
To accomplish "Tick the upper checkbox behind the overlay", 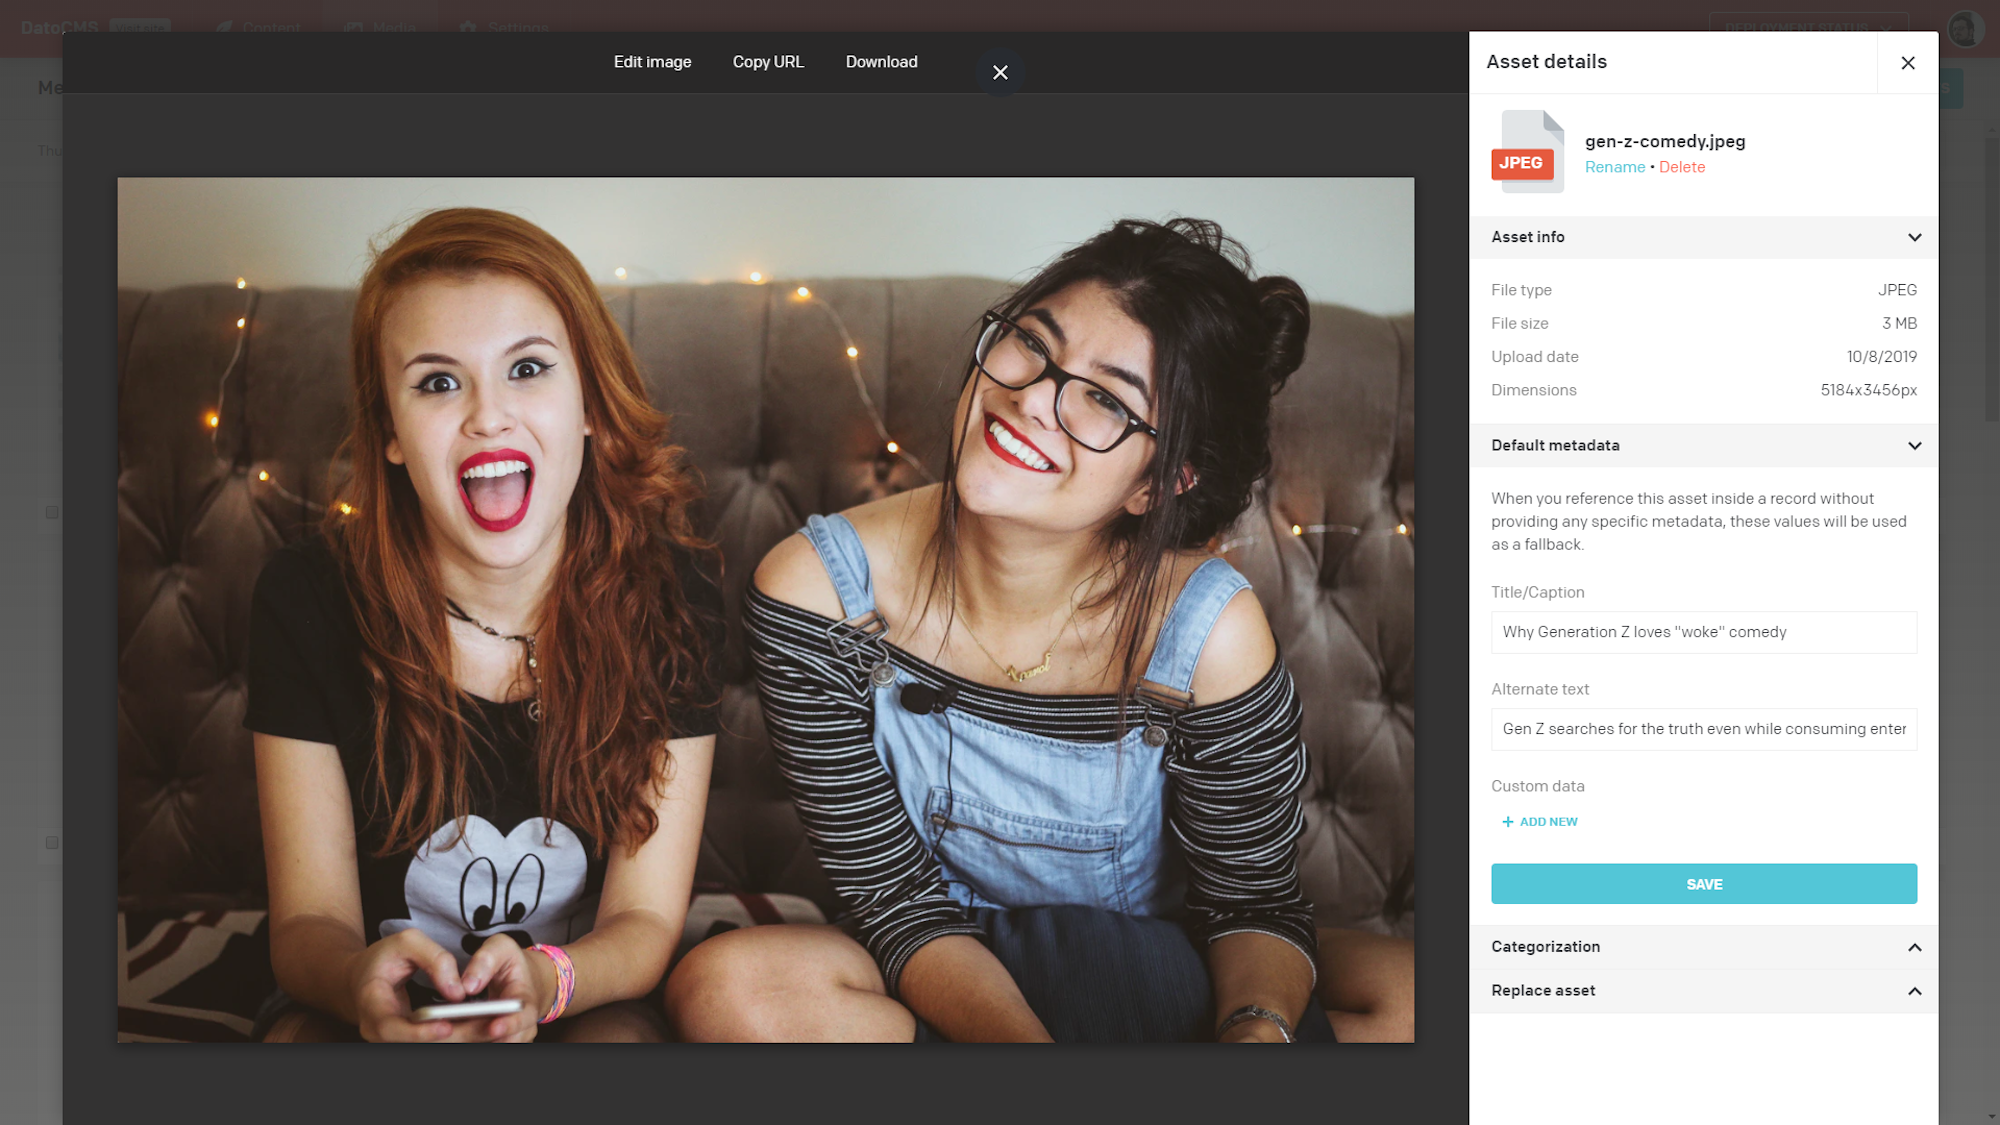I will click(x=52, y=513).
